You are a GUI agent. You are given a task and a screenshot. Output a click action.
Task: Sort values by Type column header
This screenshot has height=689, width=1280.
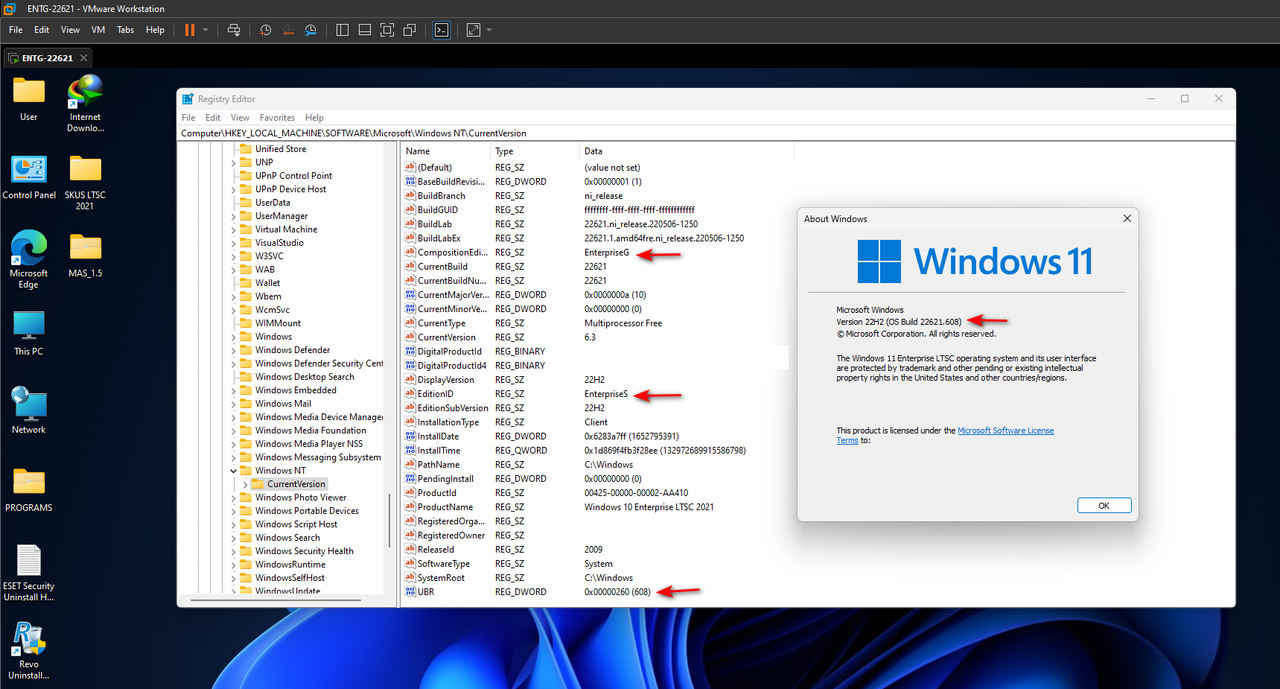coord(535,151)
